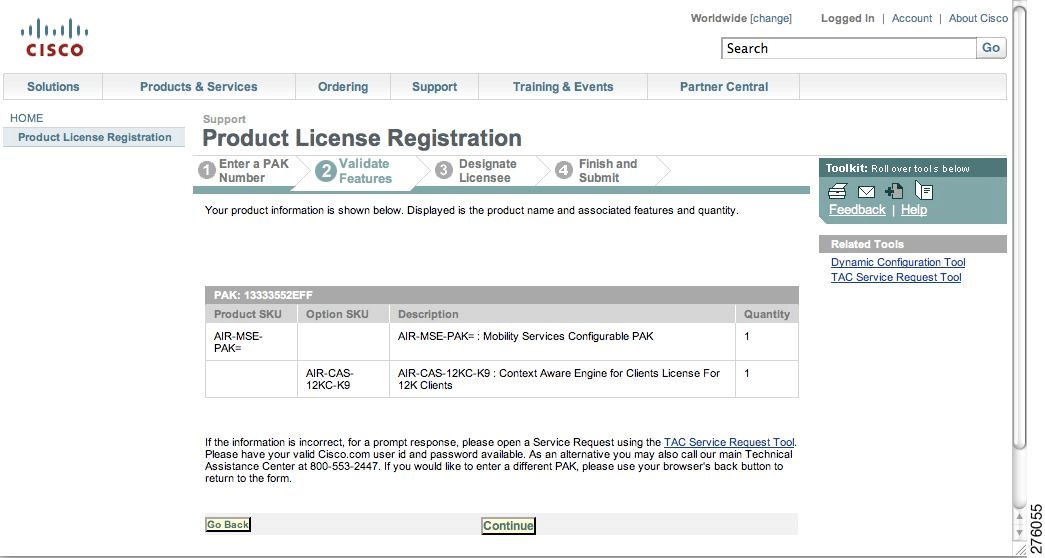Go to step 1 Enter a PAK Number
The image size is (1045, 558).
[244, 171]
